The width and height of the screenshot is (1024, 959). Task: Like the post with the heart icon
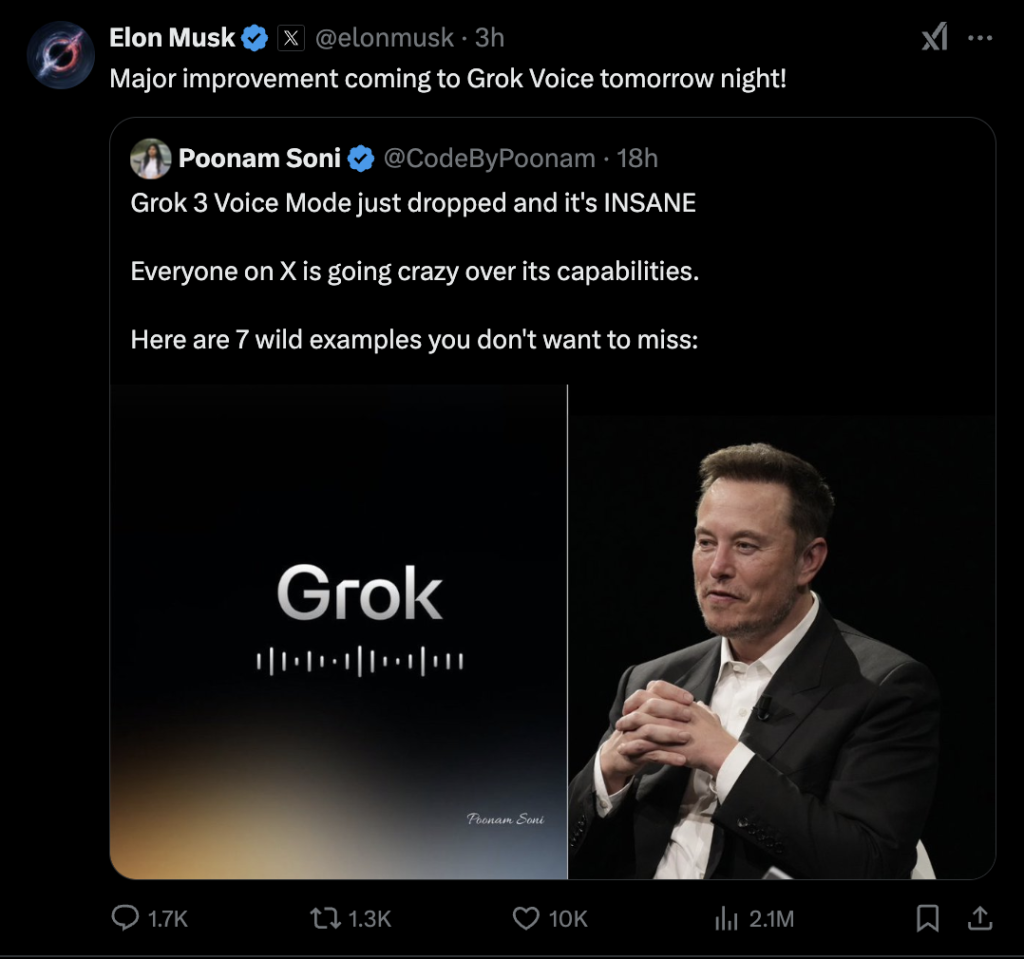[x=526, y=918]
